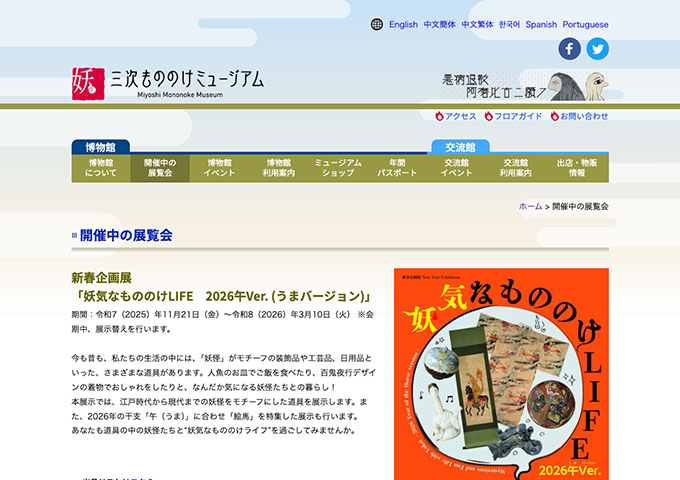The height and width of the screenshot is (480, 680).
Task: Open 出店・物販情報 menu item
Action: tap(577, 168)
